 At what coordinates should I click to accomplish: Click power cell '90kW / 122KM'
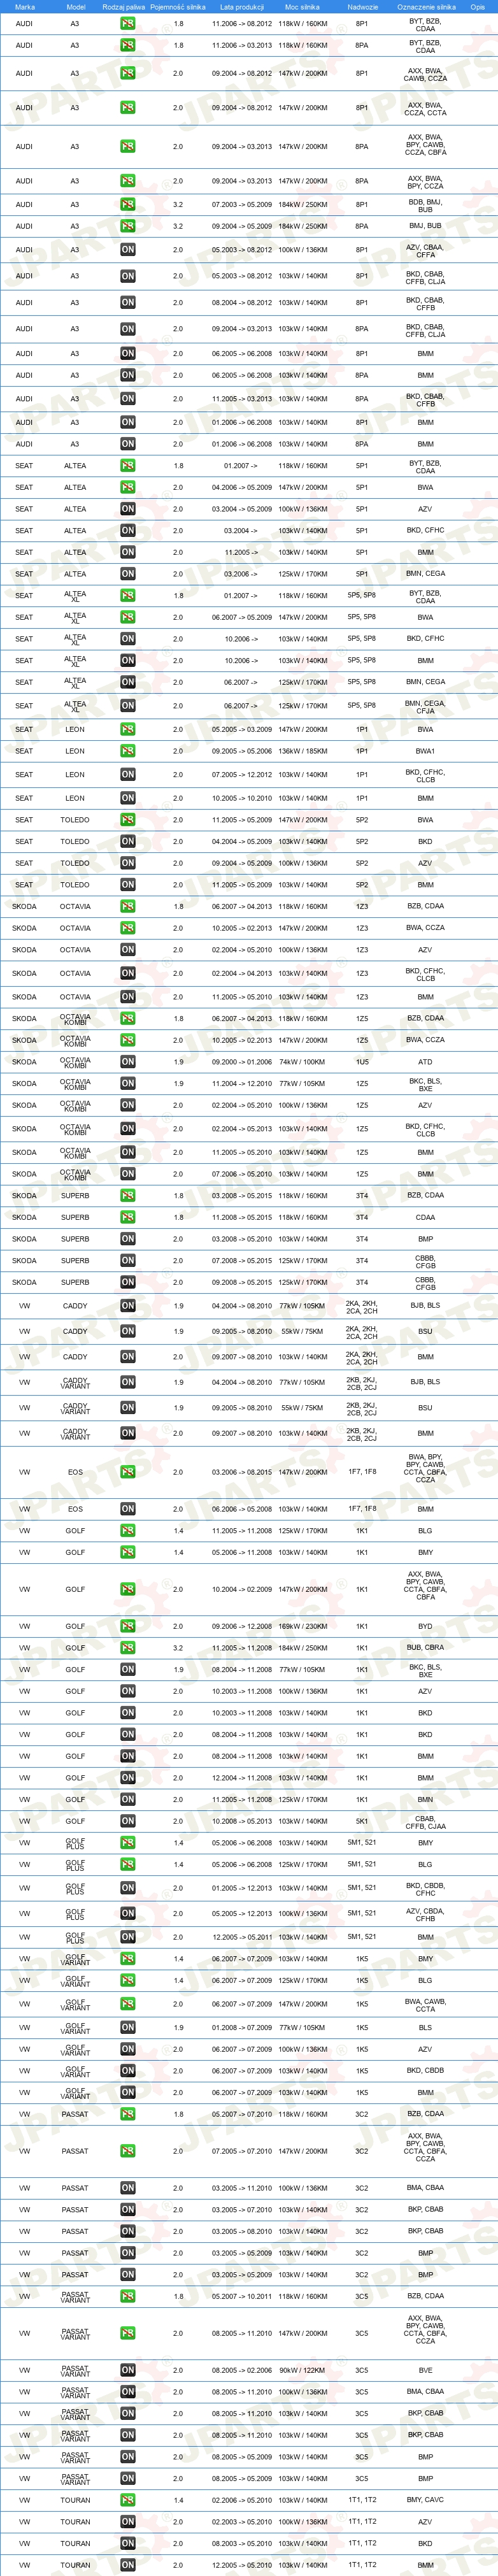(303, 2370)
